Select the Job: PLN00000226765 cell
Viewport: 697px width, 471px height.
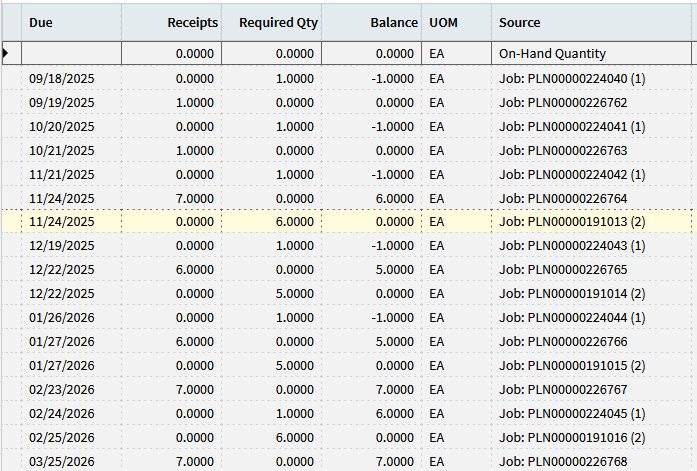coord(592,270)
